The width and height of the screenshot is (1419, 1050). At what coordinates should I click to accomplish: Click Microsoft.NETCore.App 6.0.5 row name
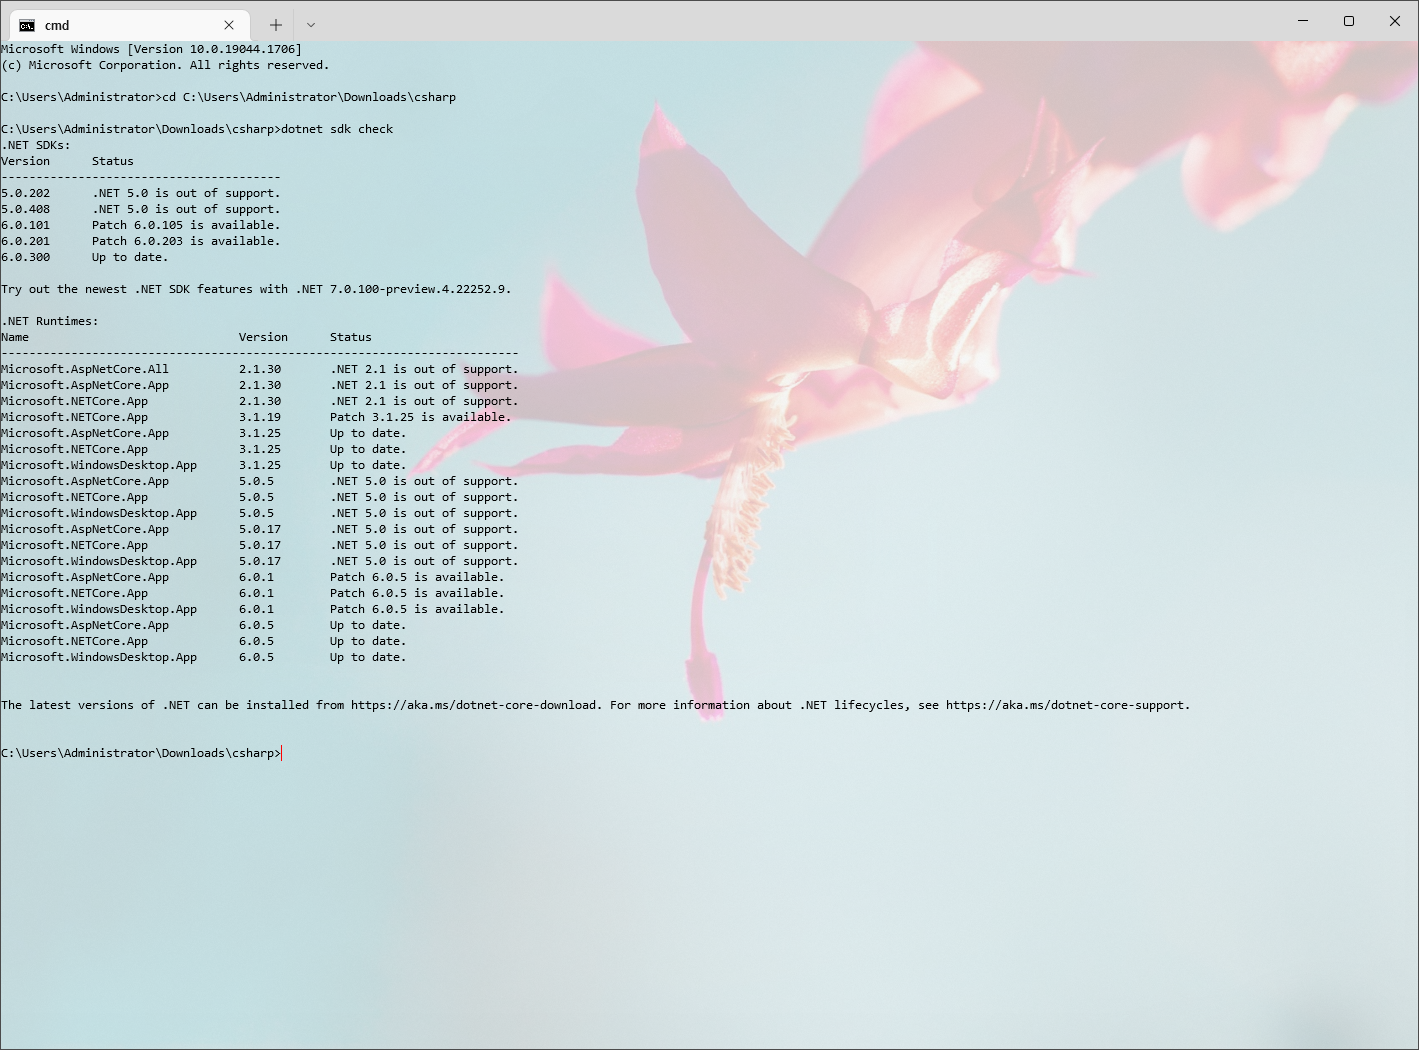[75, 641]
